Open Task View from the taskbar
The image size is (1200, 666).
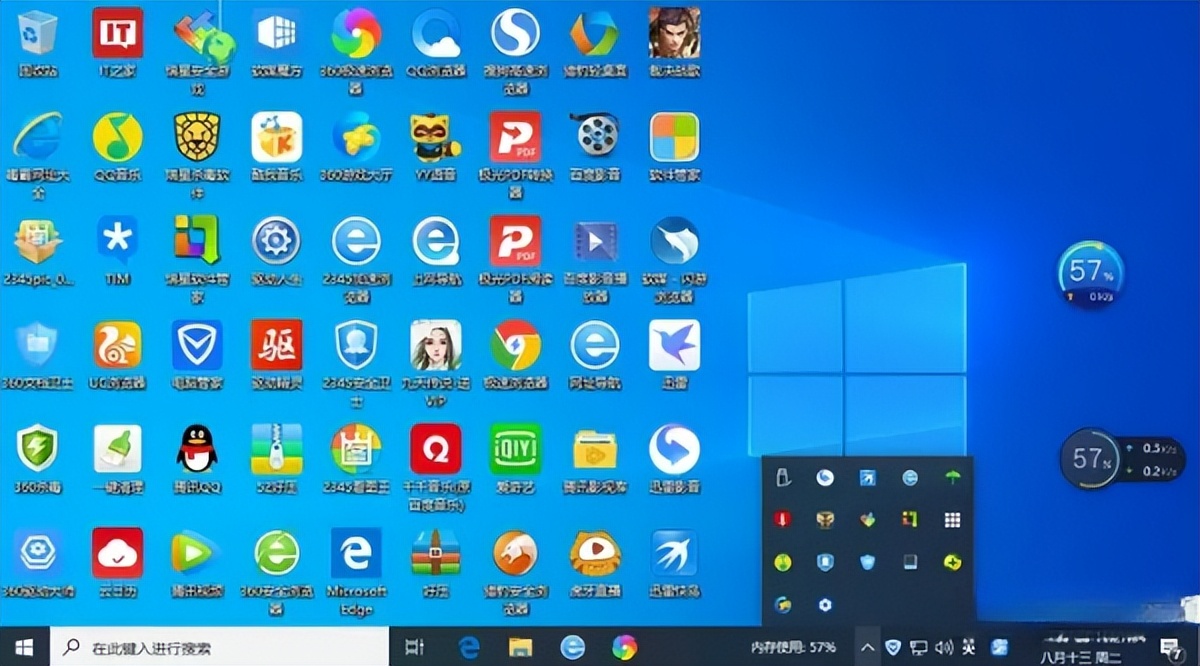coord(415,647)
